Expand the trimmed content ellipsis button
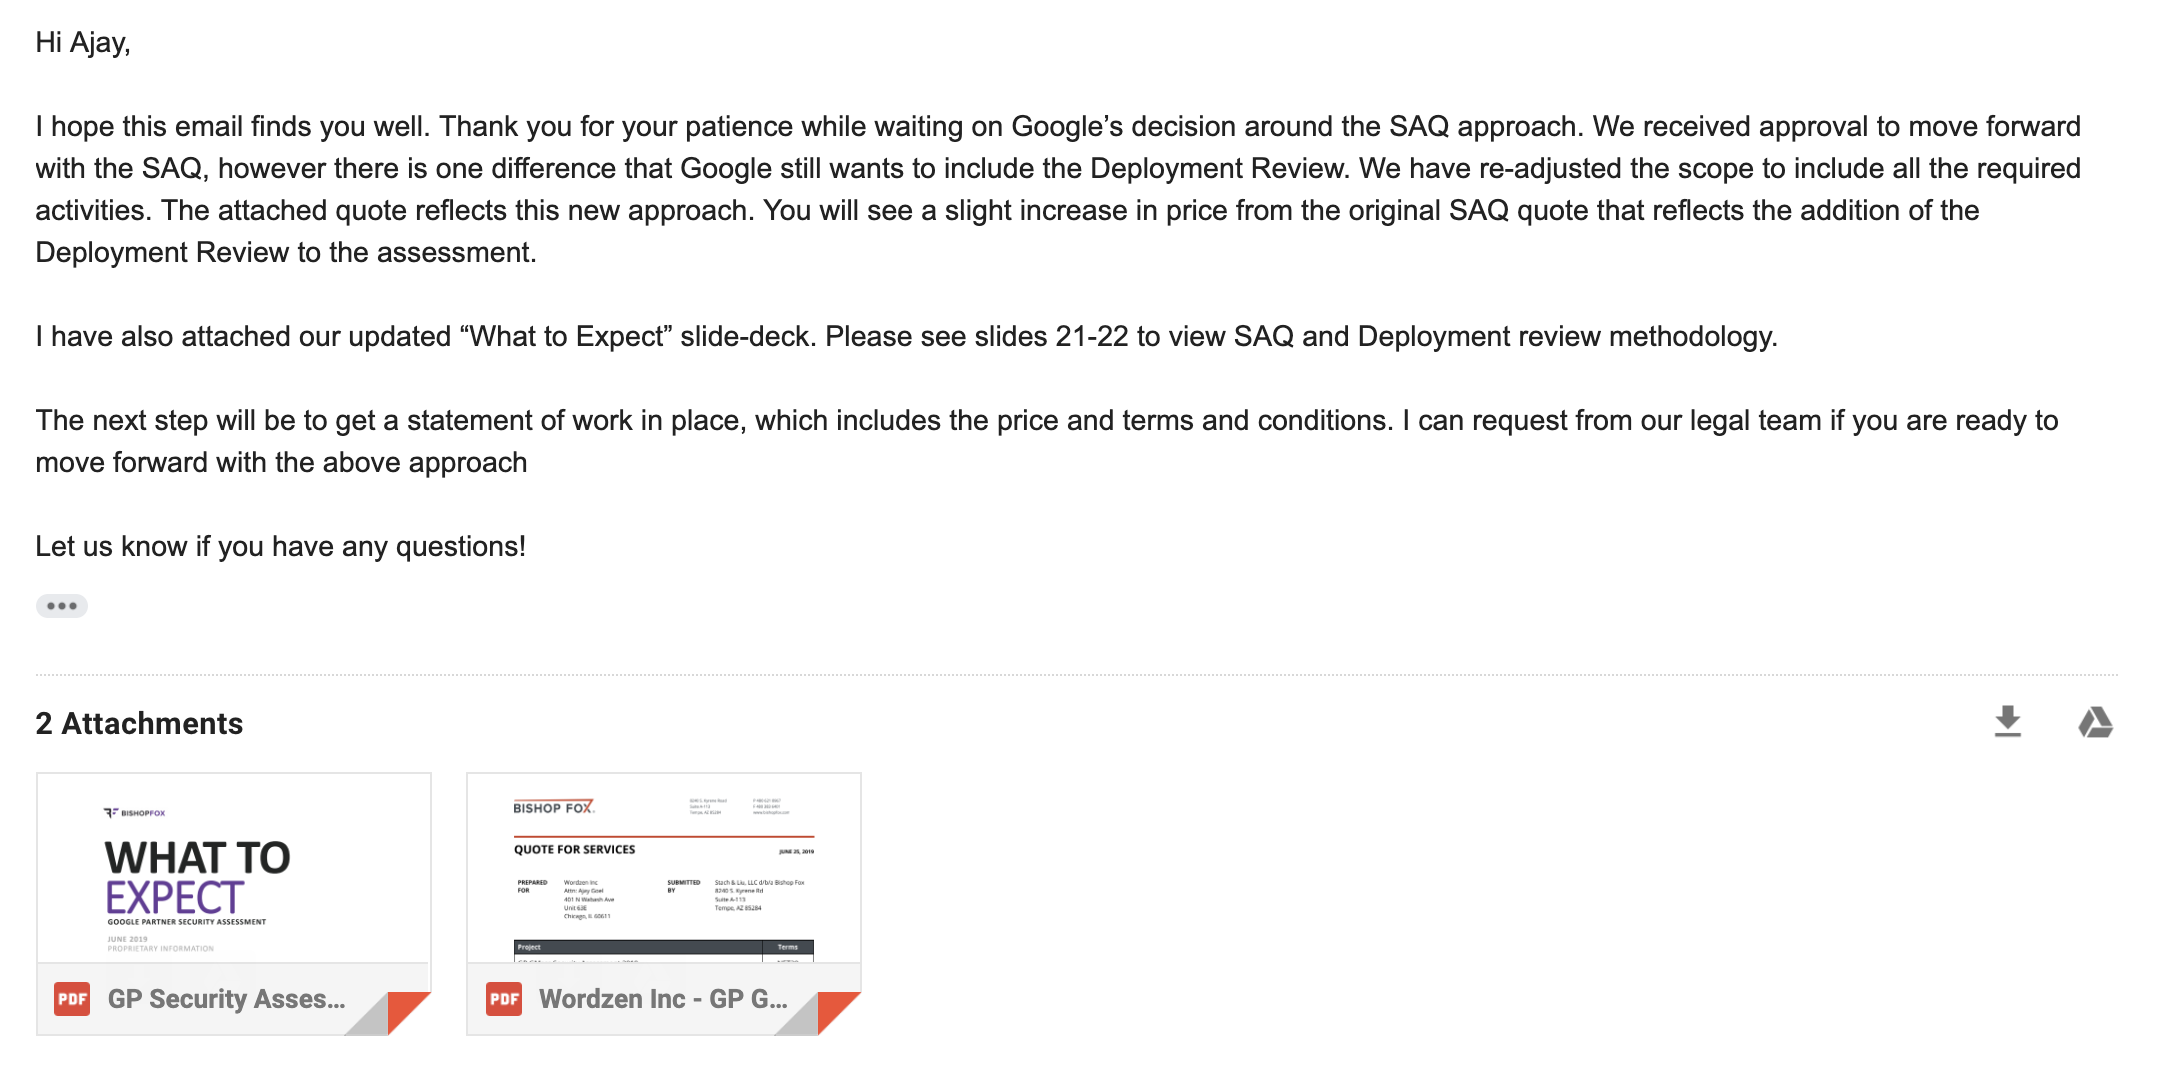The height and width of the screenshot is (1066, 2166). click(62, 606)
